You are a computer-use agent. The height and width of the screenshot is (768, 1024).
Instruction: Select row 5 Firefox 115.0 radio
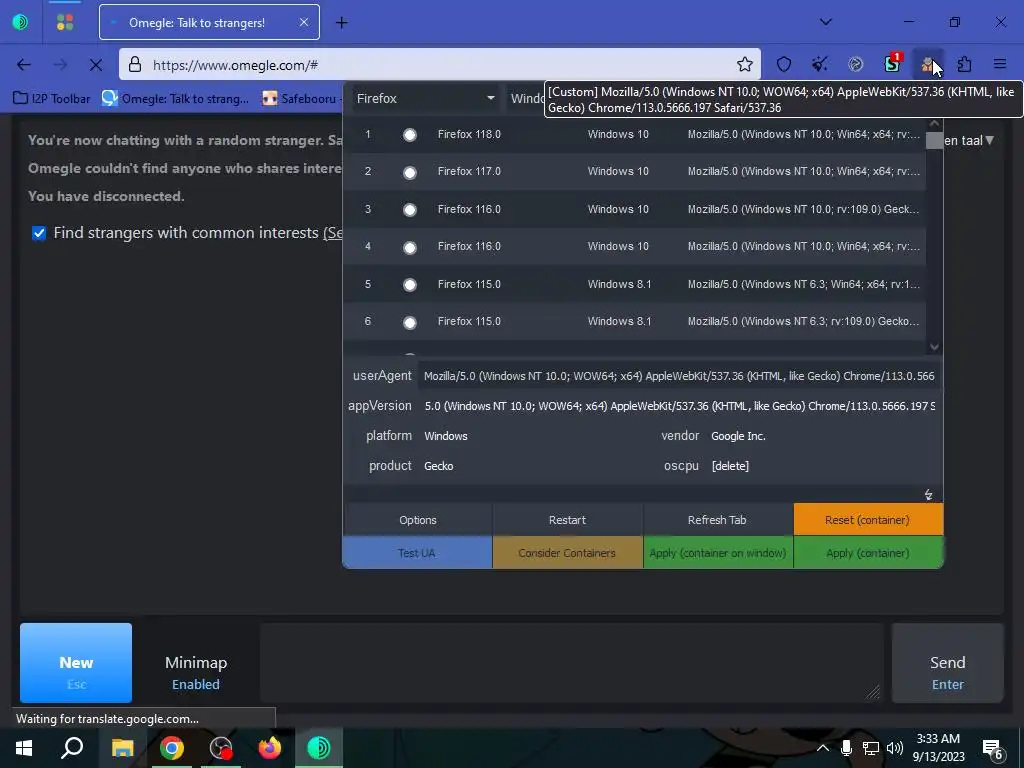[409, 285]
